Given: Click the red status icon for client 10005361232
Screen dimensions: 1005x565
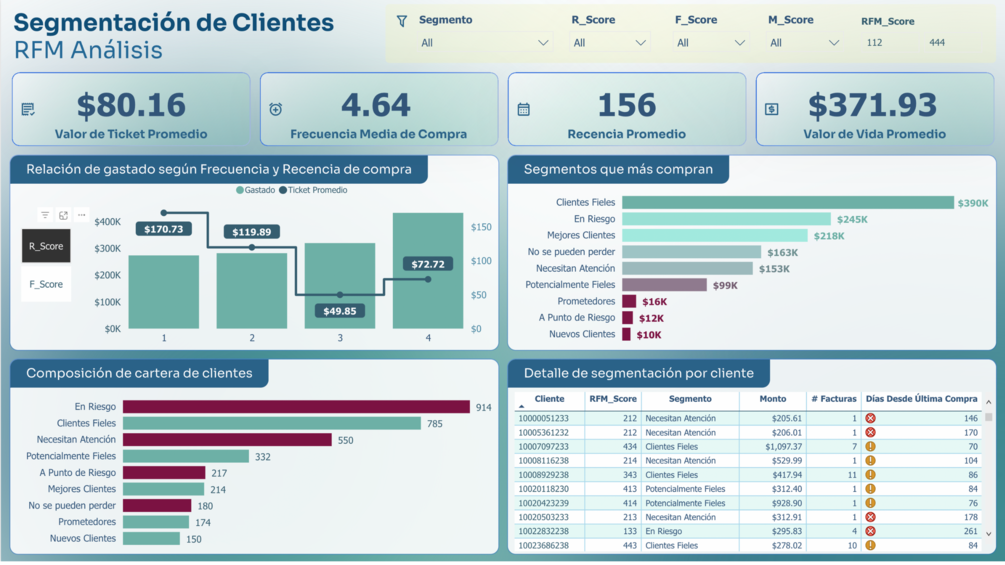Looking at the screenshot, I should (x=870, y=432).
